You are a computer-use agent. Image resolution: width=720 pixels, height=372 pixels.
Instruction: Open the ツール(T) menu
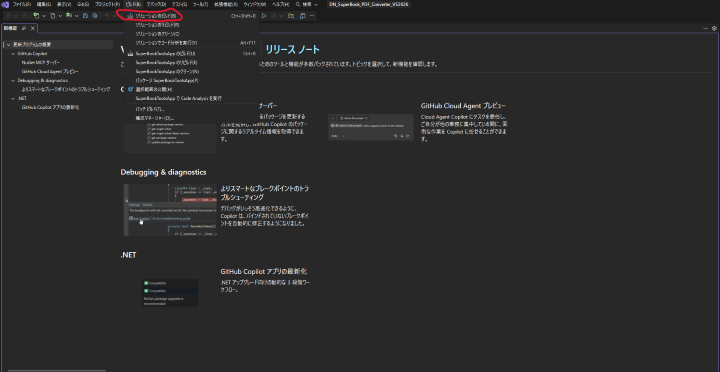click(x=200, y=4)
